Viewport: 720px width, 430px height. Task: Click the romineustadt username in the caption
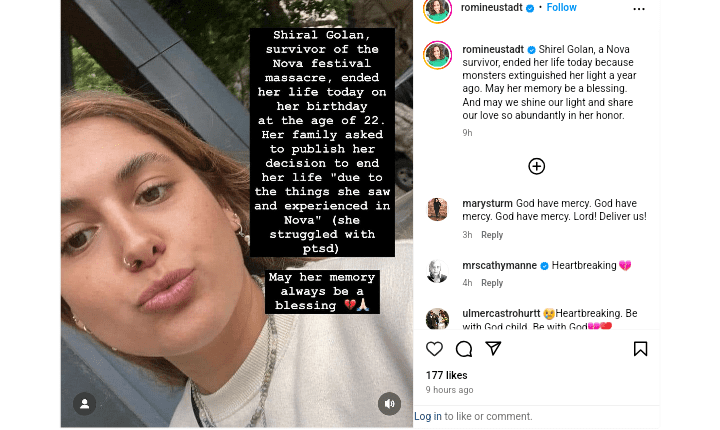493,49
